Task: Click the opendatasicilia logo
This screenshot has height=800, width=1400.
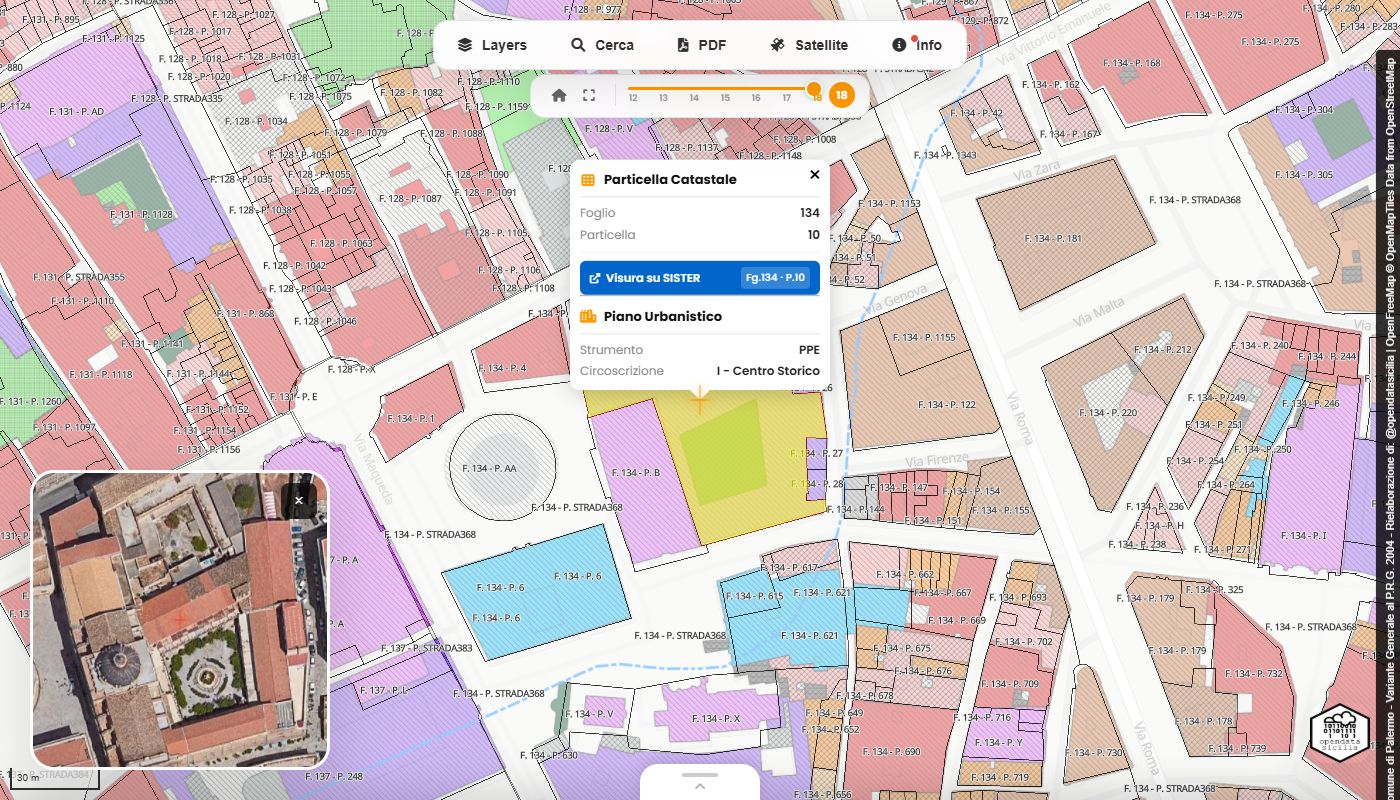Action: click(1339, 734)
